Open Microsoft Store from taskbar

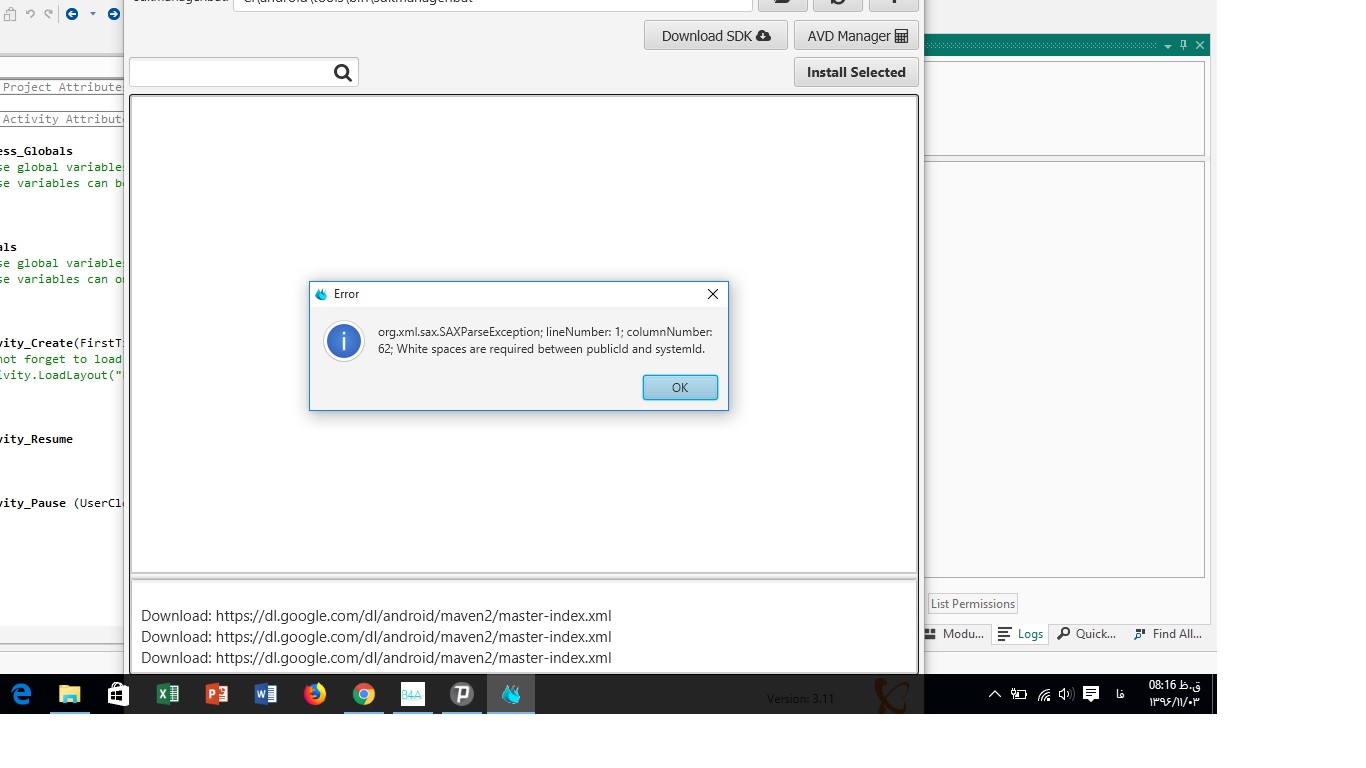click(x=118, y=694)
